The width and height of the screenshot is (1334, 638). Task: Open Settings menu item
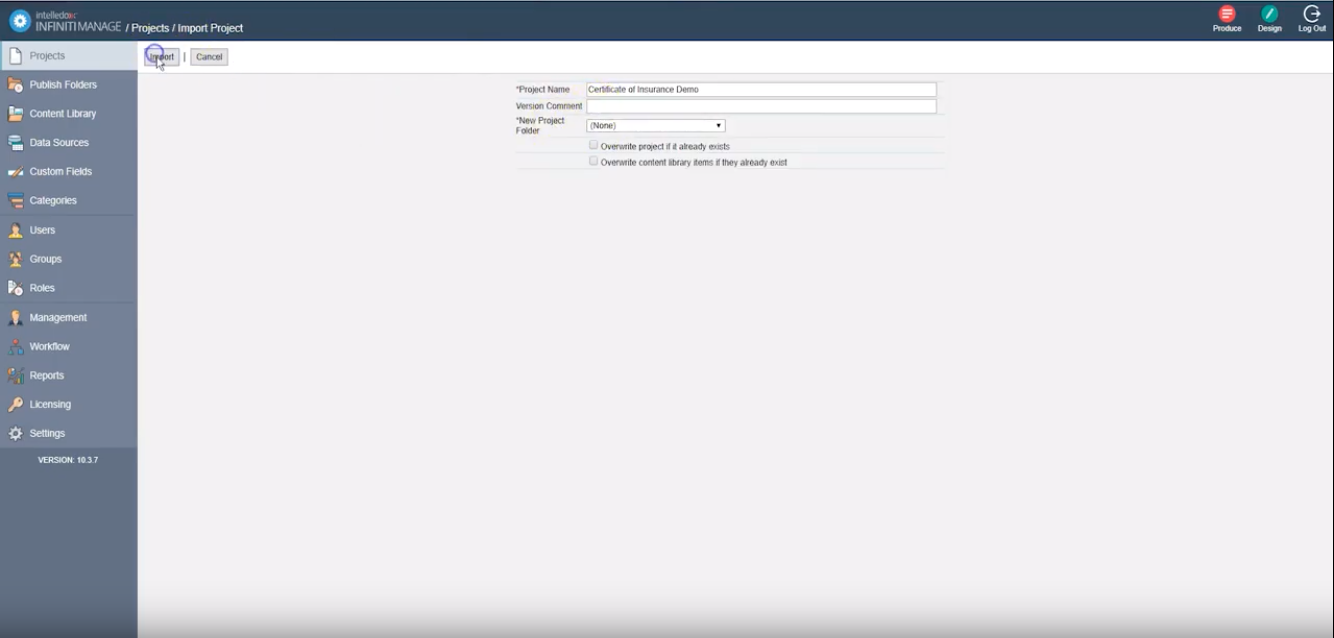click(x=68, y=434)
